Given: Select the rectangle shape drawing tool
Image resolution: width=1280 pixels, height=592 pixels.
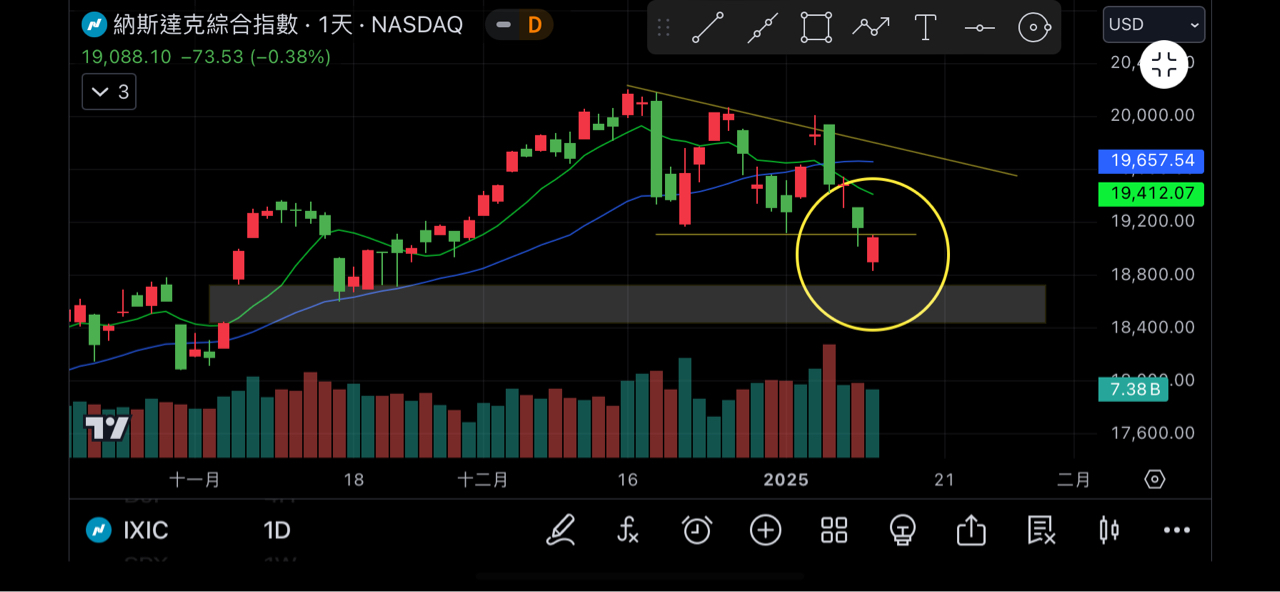Looking at the screenshot, I should tap(816, 27).
